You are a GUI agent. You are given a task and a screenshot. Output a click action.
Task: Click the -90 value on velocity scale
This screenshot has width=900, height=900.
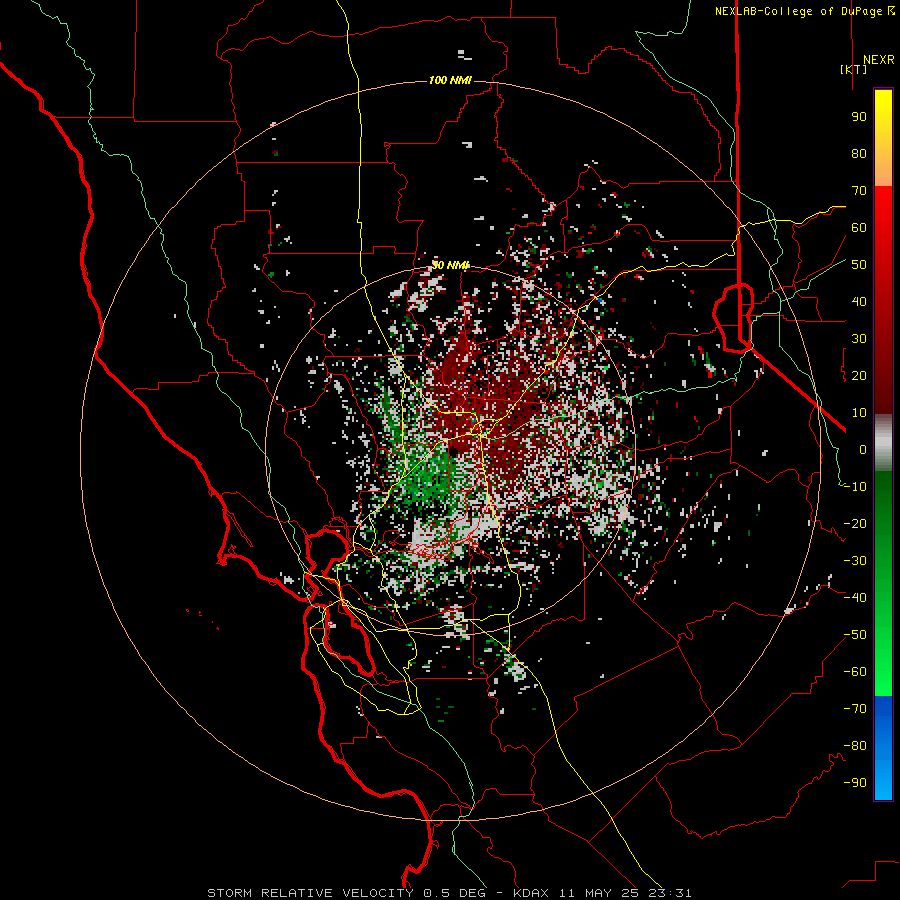tap(855, 783)
